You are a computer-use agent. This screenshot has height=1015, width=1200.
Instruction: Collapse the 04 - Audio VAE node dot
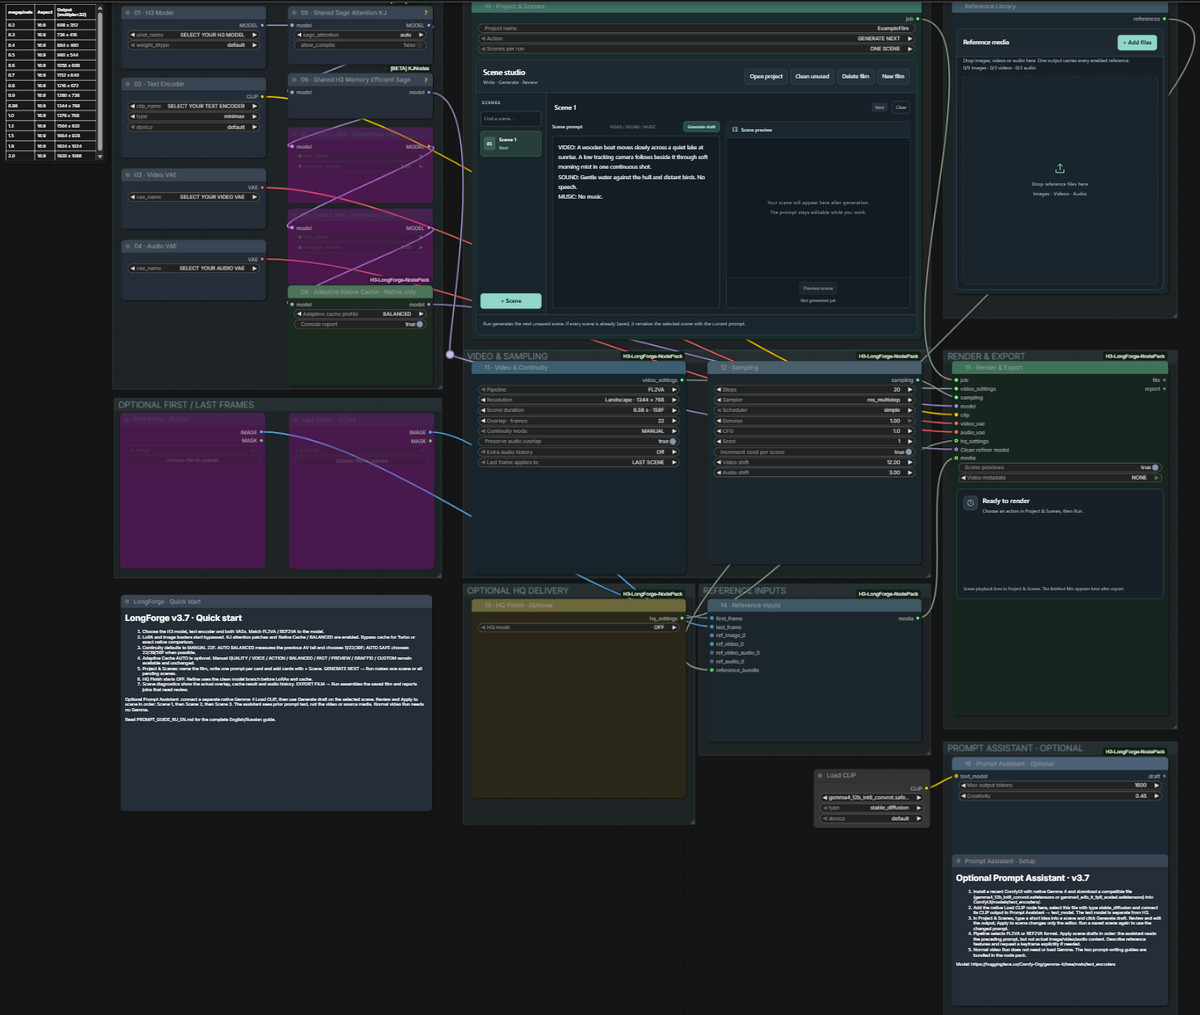click(128, 246)
